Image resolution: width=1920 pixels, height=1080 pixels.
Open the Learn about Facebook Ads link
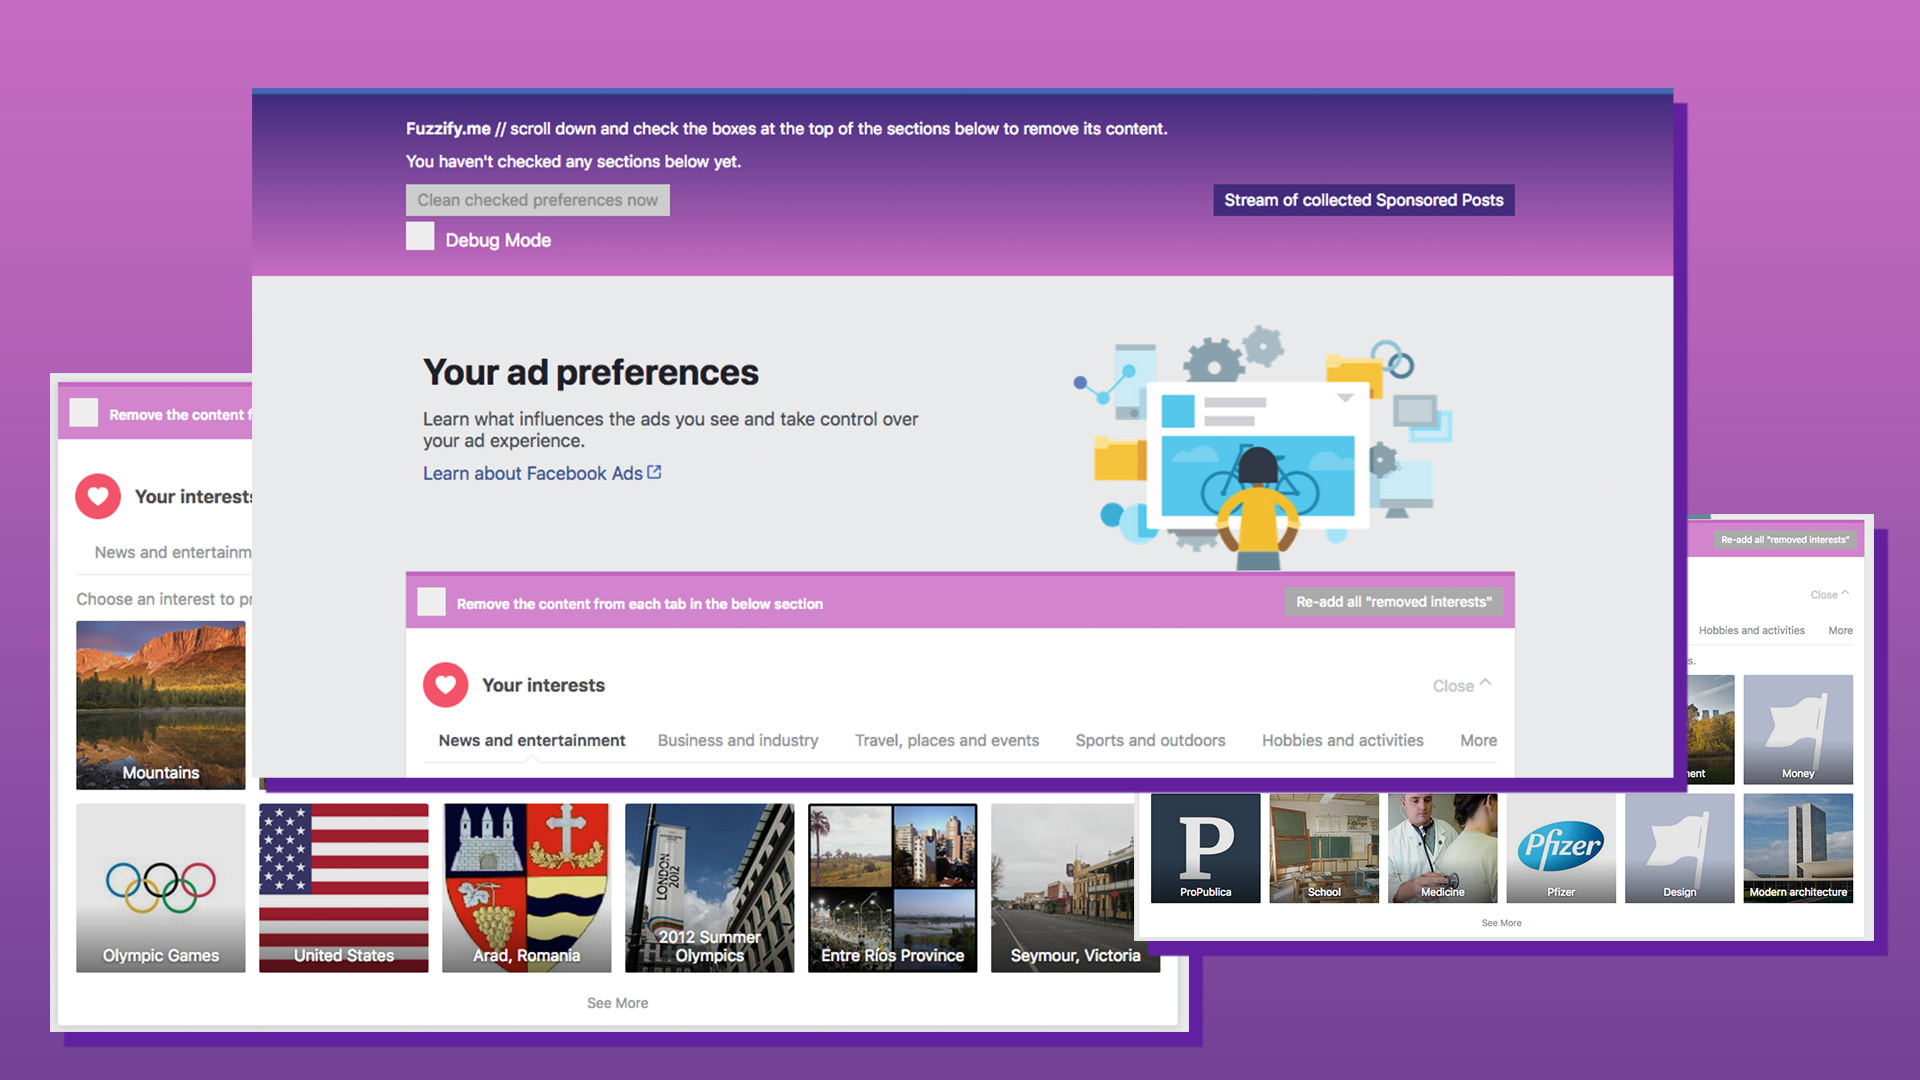coord(531,472)
